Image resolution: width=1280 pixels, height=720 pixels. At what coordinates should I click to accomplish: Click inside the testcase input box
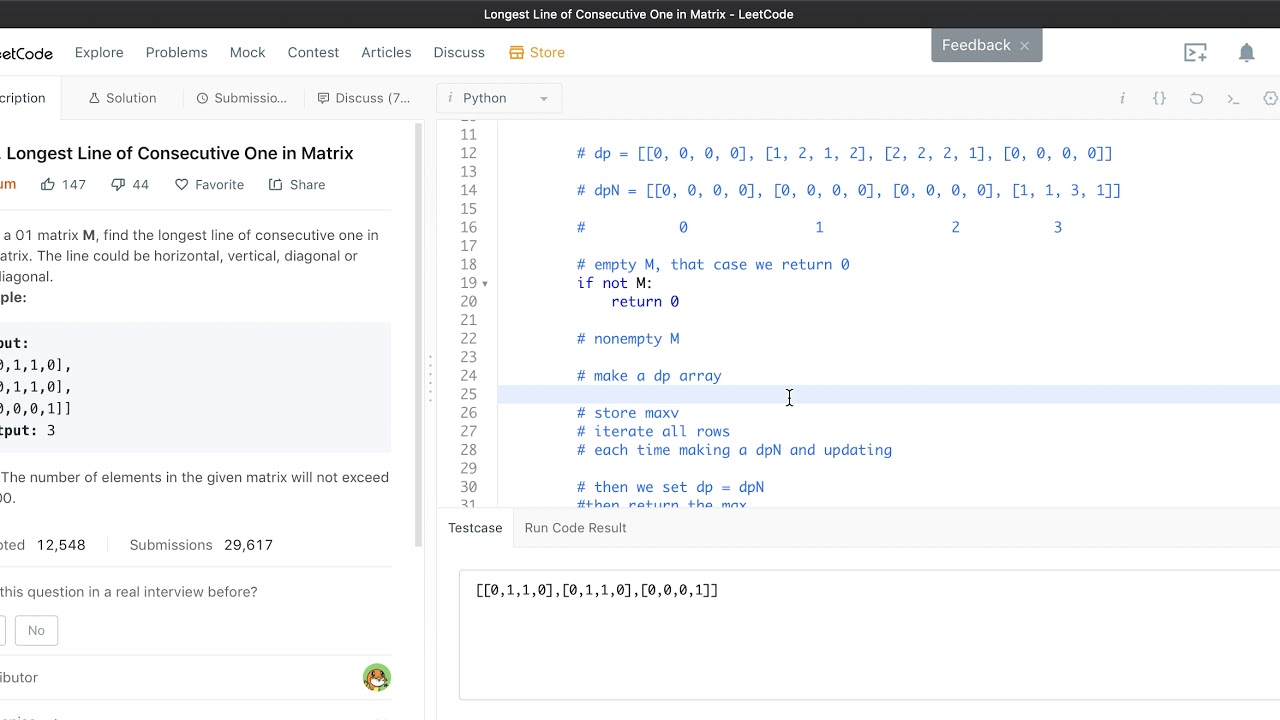(x=869, y=634)
